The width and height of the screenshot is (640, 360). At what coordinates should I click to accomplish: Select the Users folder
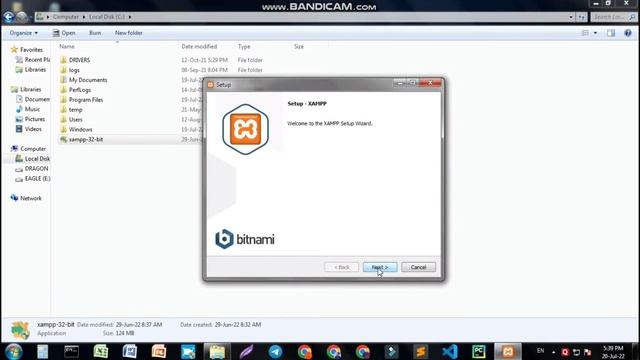coord(76,120)
